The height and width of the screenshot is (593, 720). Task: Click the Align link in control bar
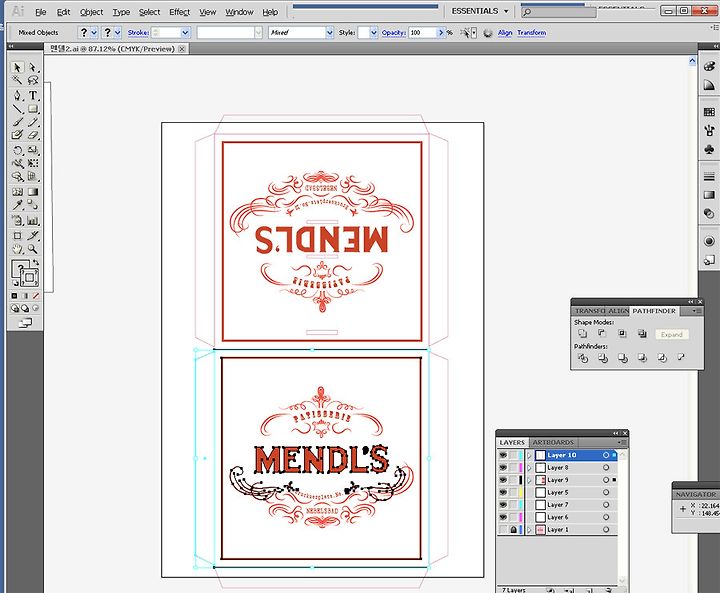[505, 33]
